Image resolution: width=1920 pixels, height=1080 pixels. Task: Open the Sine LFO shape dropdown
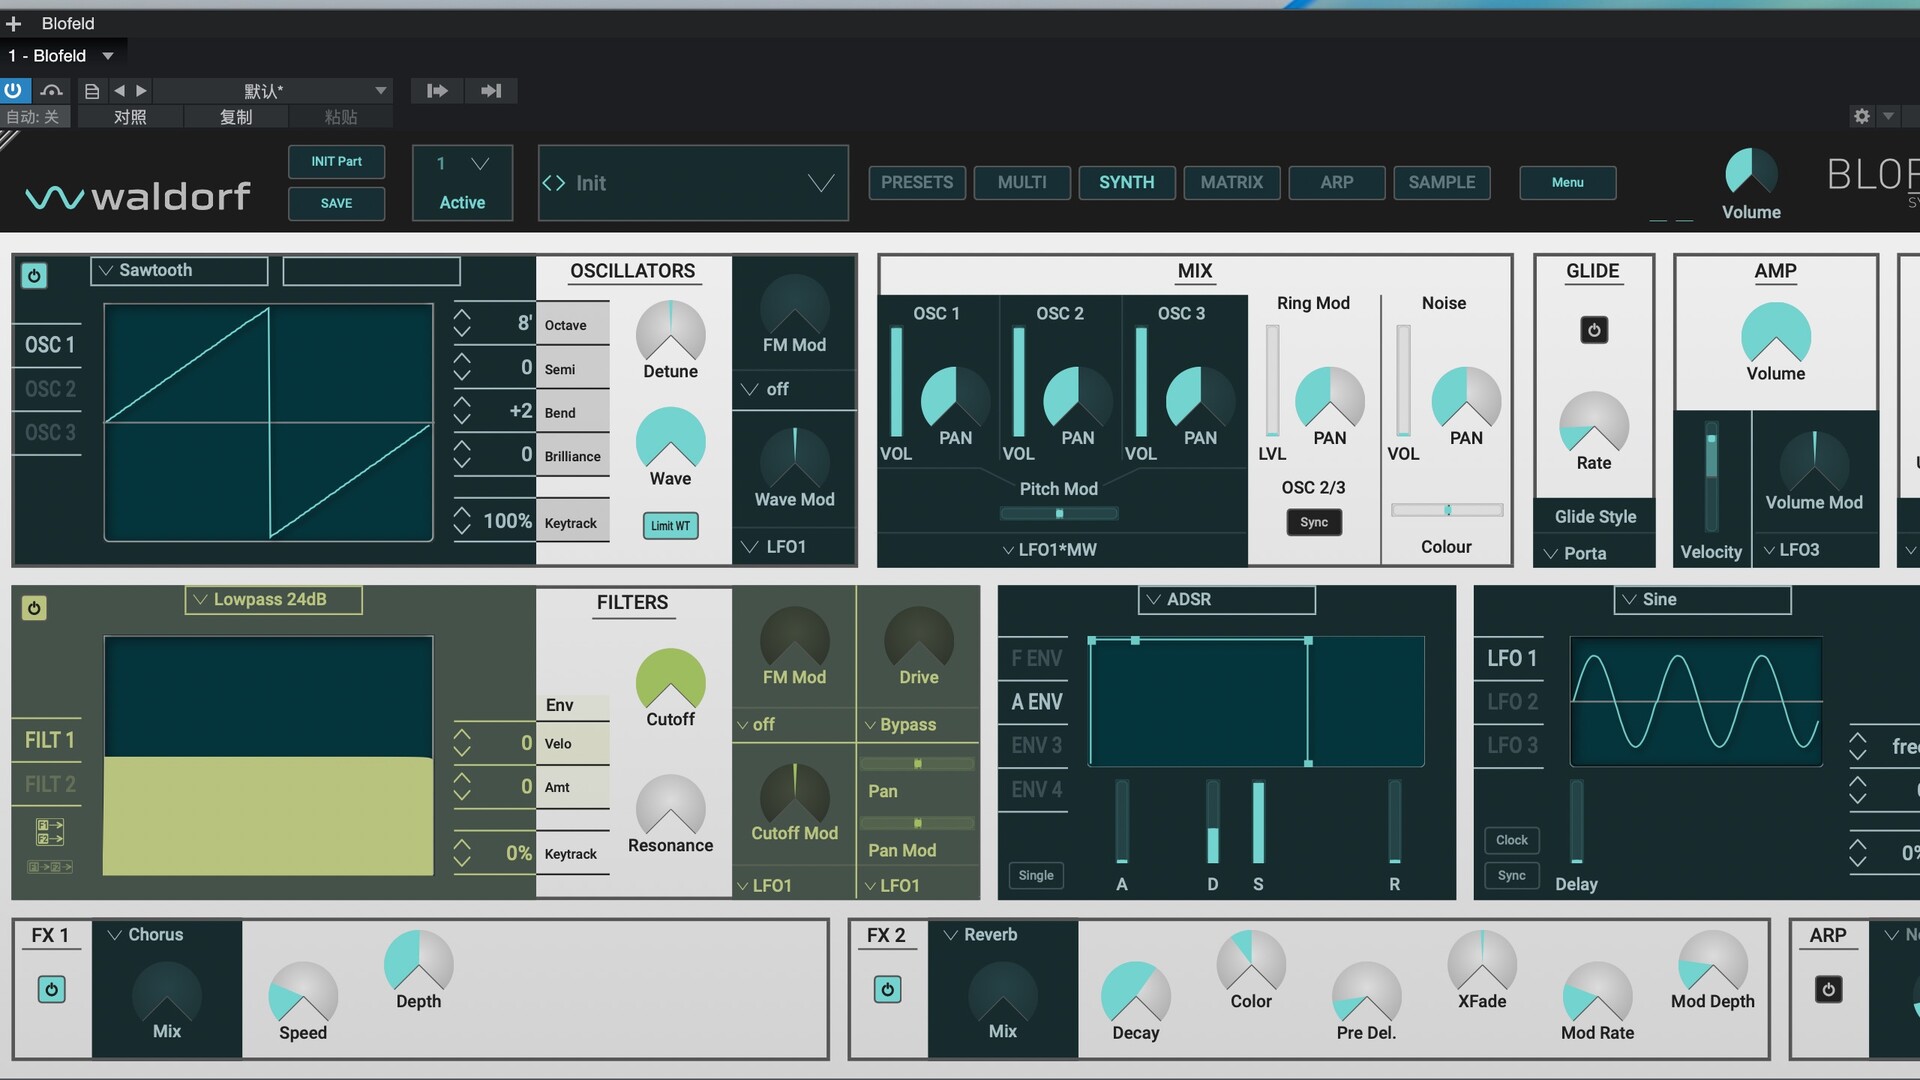pyautogui.click(x=1702, y=599)
